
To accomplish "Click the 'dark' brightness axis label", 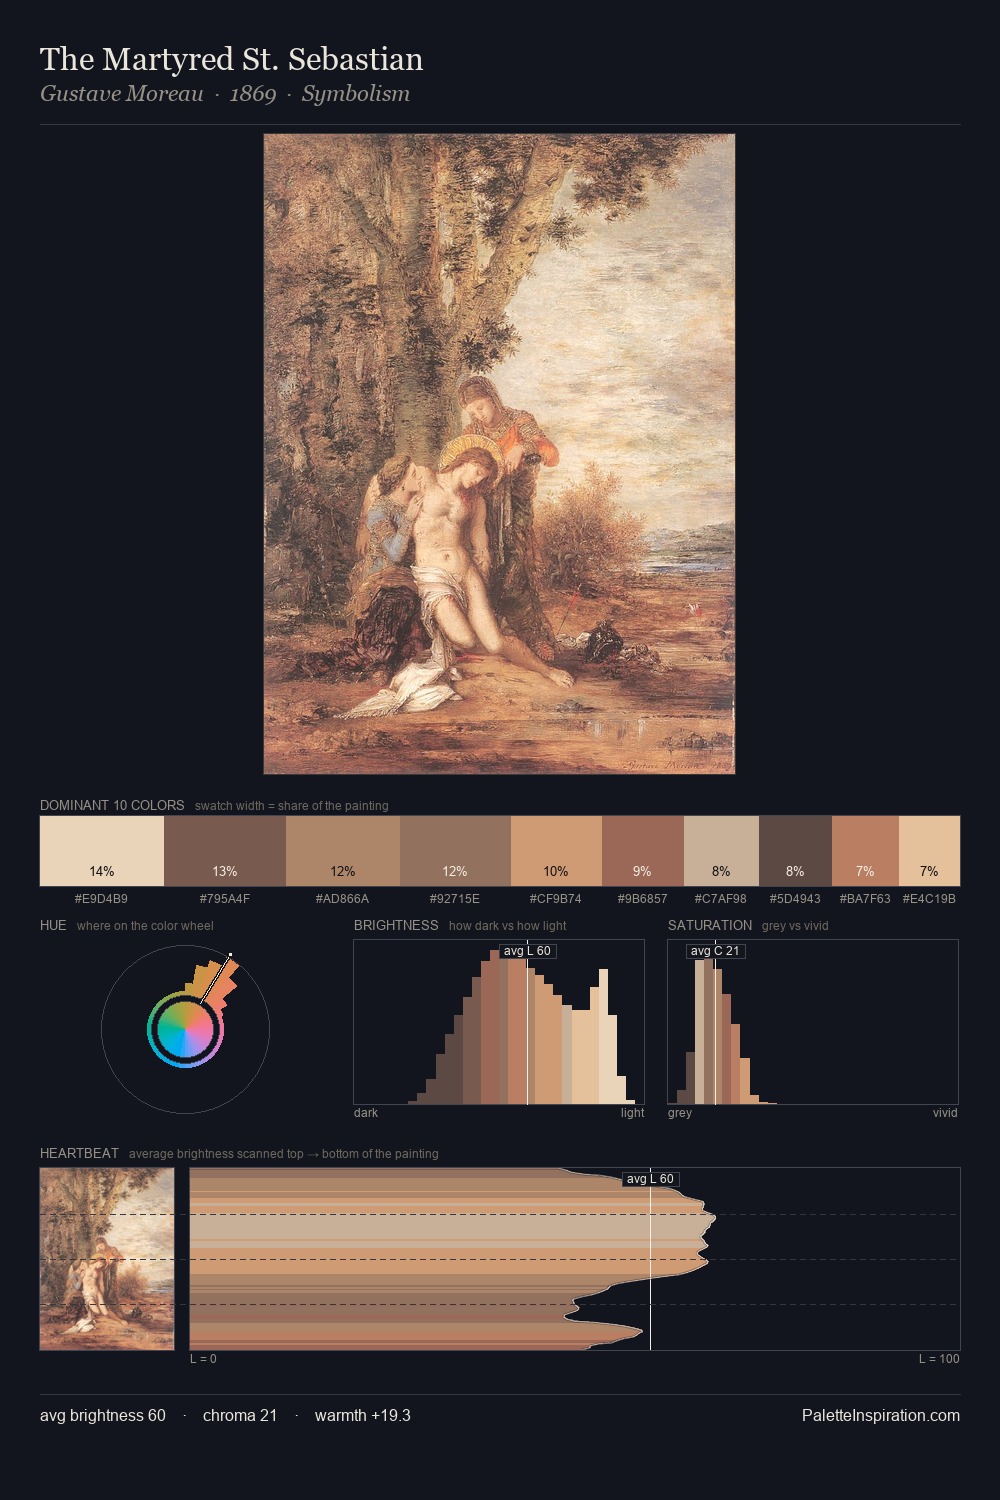I will 366,1112.
